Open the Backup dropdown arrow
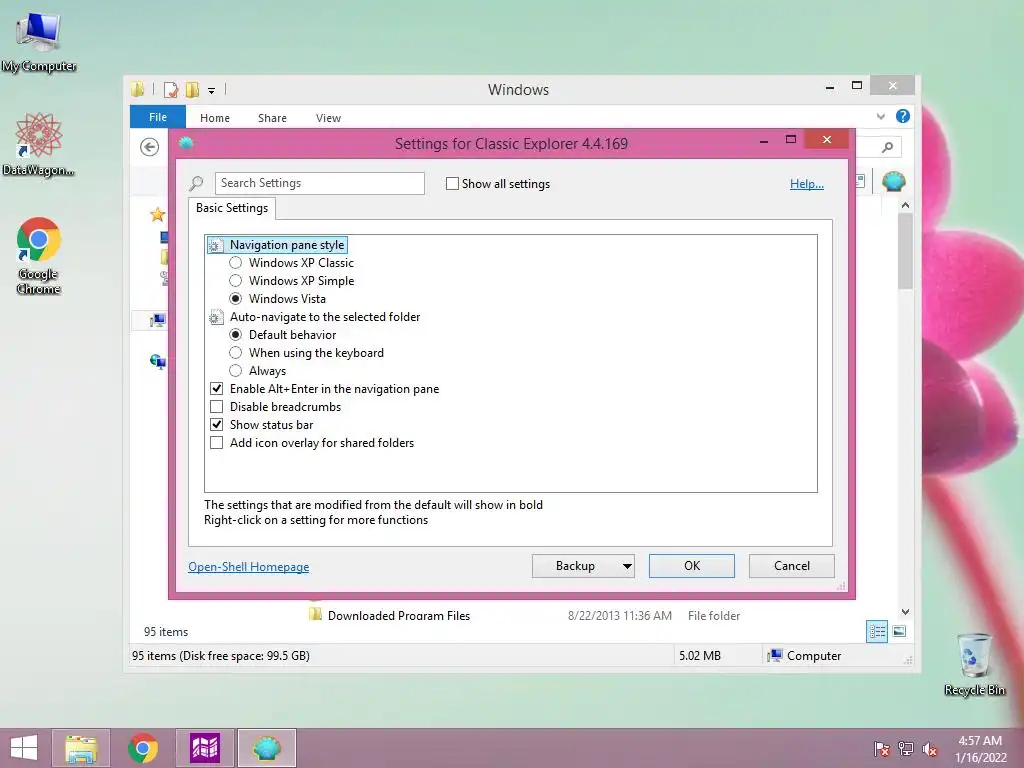 (x=626, y=566)
